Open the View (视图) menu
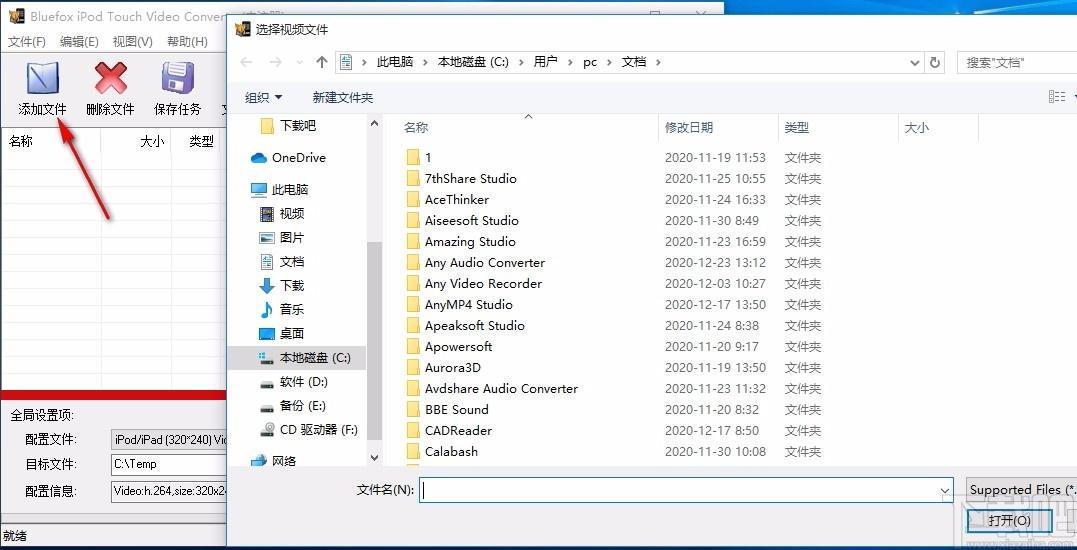The width and height of the screenshot is (1077, 550). 133,42
